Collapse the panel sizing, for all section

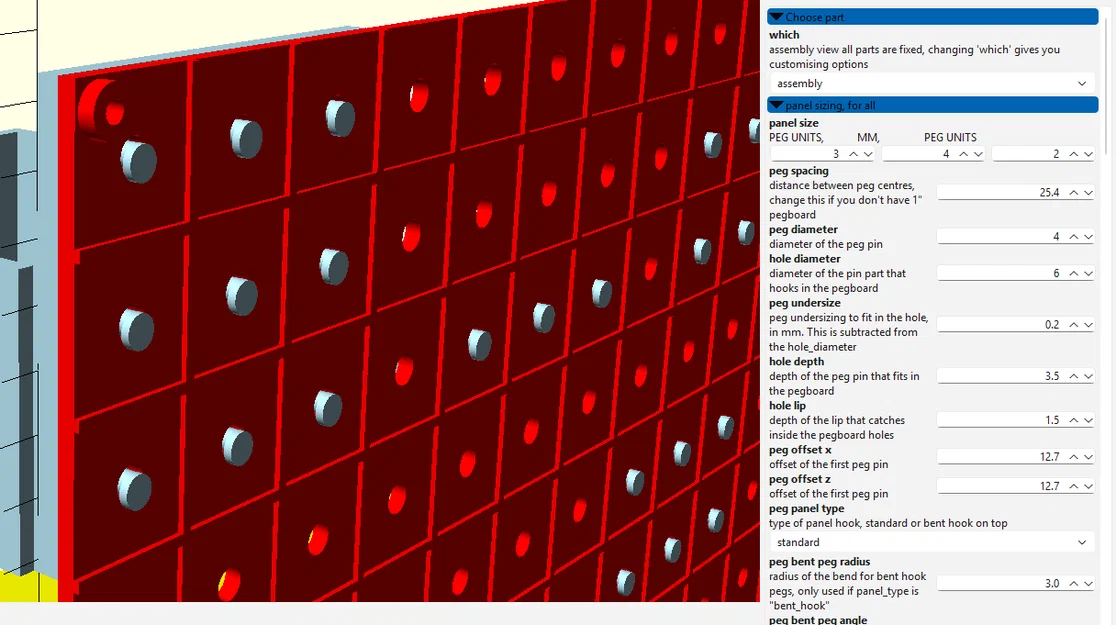[932, 105]
